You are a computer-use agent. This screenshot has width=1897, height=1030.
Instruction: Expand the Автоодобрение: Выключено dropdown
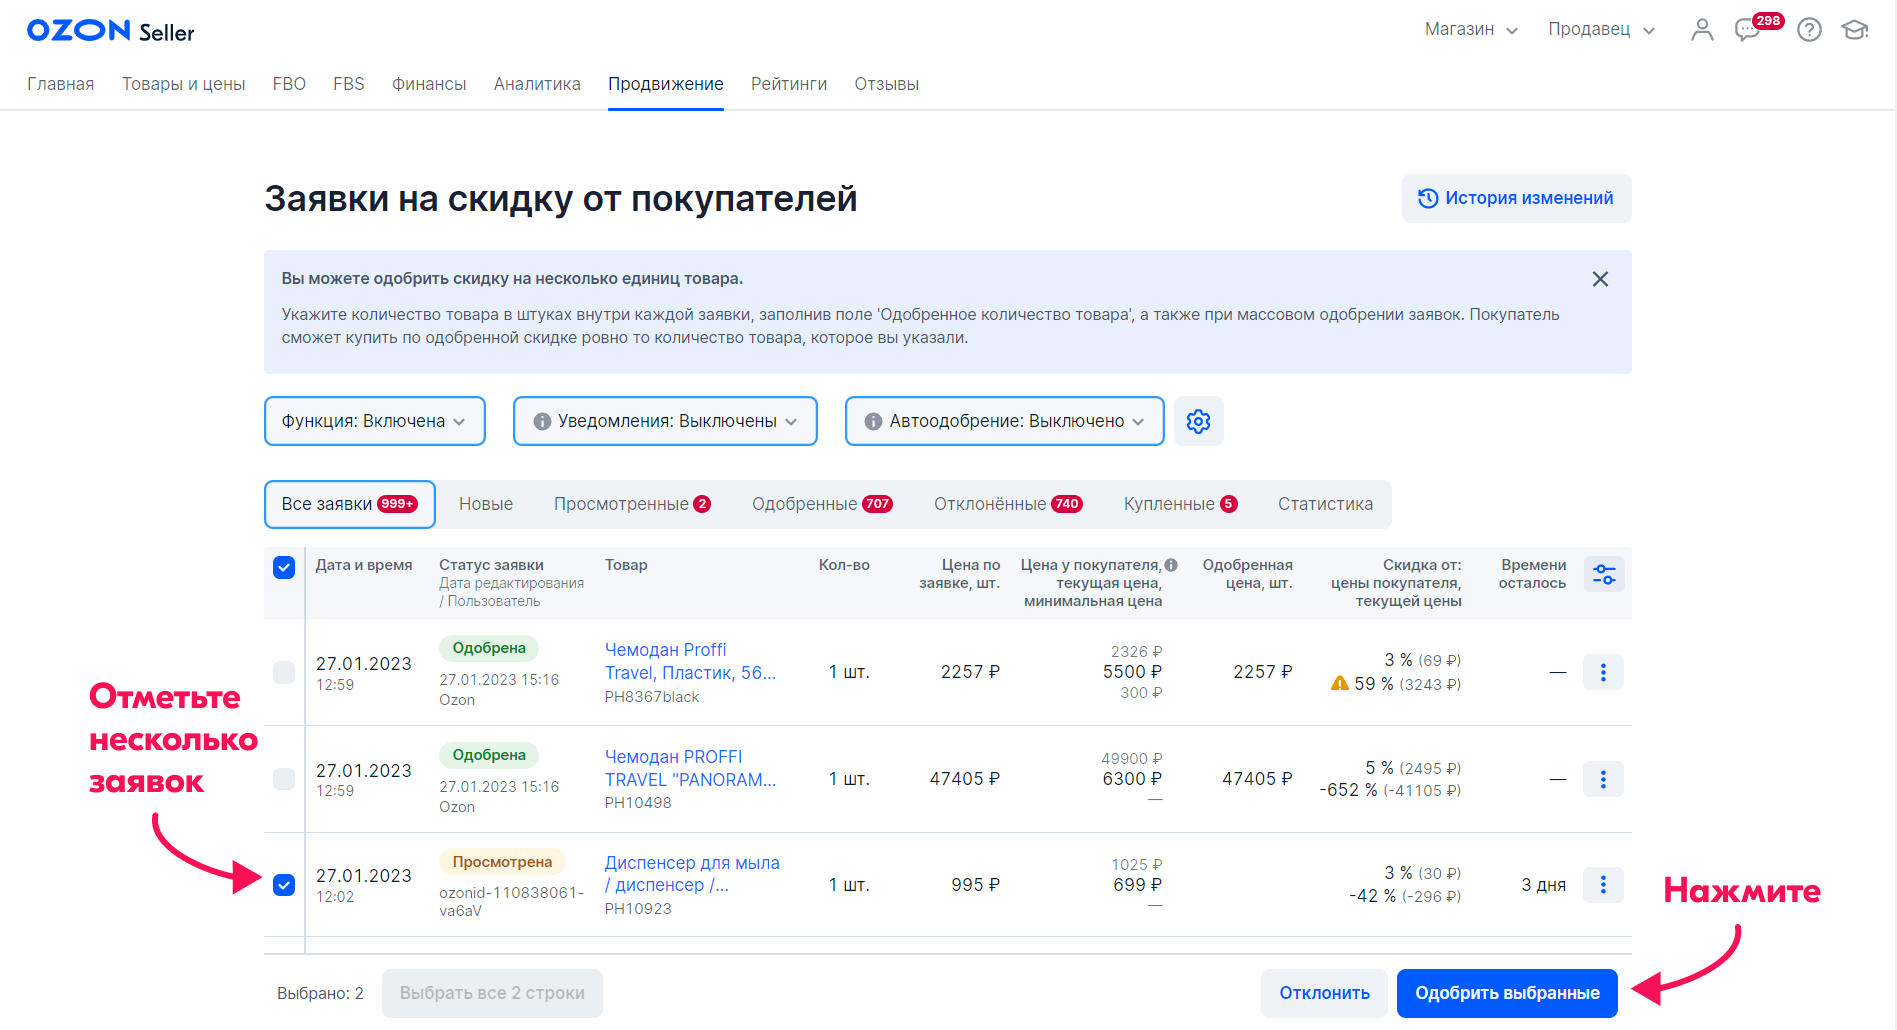point(1004,421)
